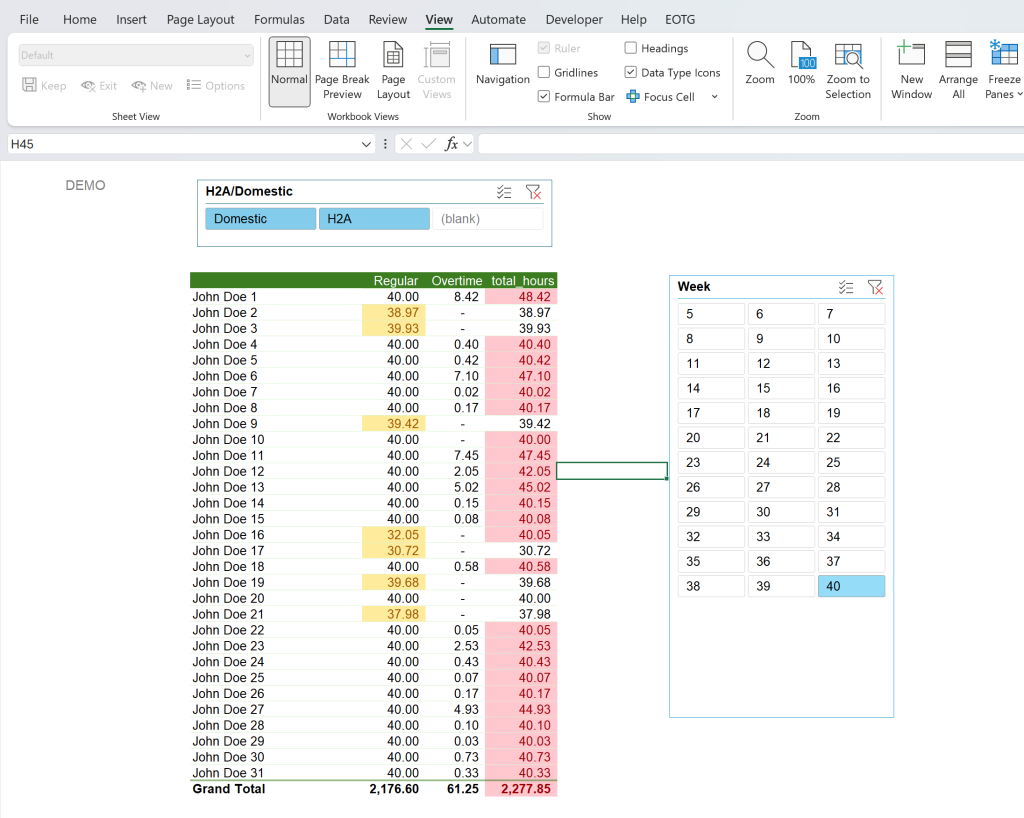Expand the Sheet View Default dropdown

click(248, 55)
